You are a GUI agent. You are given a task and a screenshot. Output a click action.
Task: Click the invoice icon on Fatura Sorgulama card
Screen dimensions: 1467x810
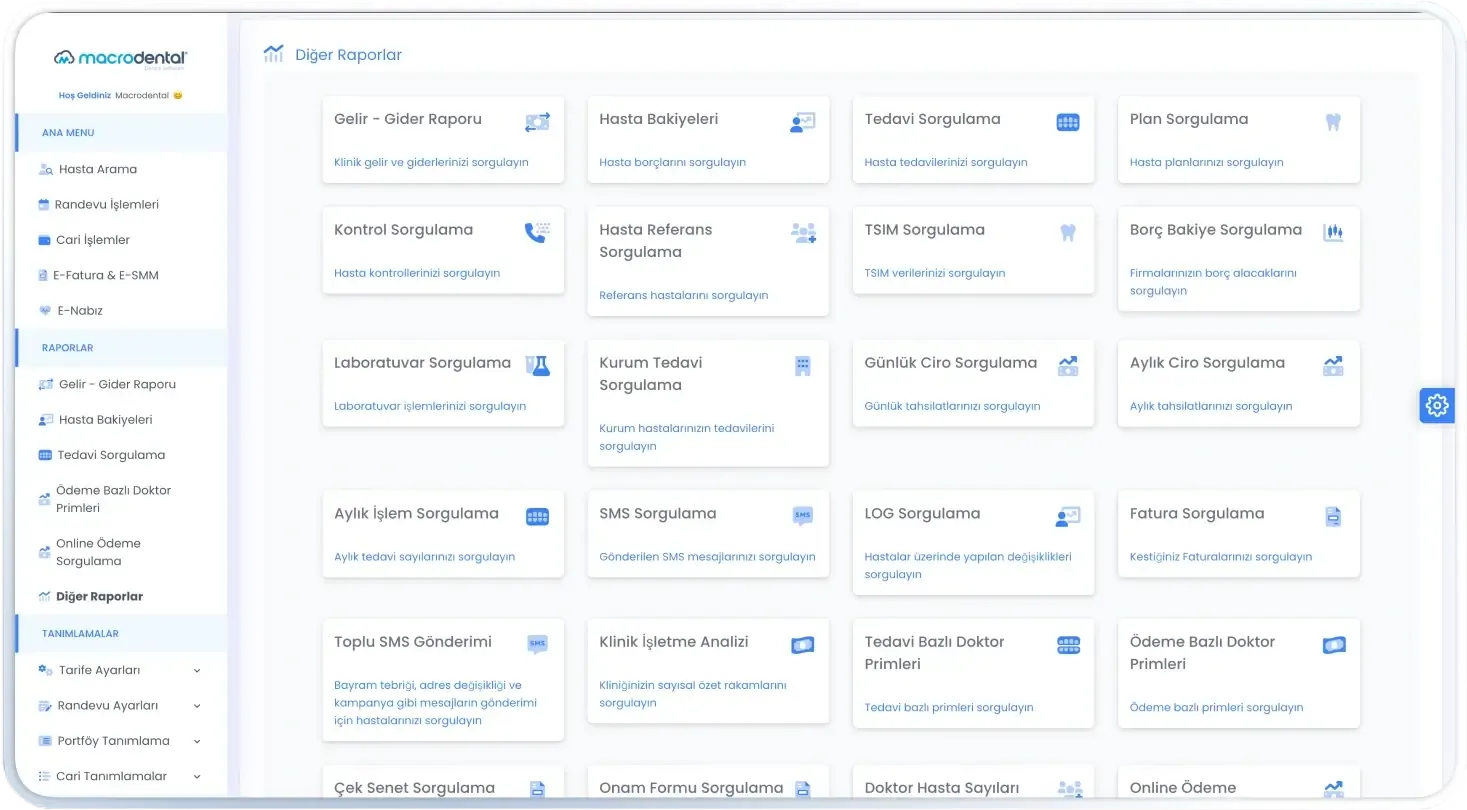pos(1333,517)
